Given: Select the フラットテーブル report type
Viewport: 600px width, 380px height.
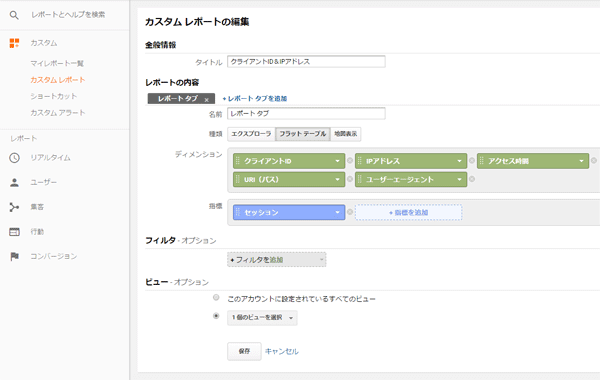Looking at the screenshot, I should pos(303,134).
